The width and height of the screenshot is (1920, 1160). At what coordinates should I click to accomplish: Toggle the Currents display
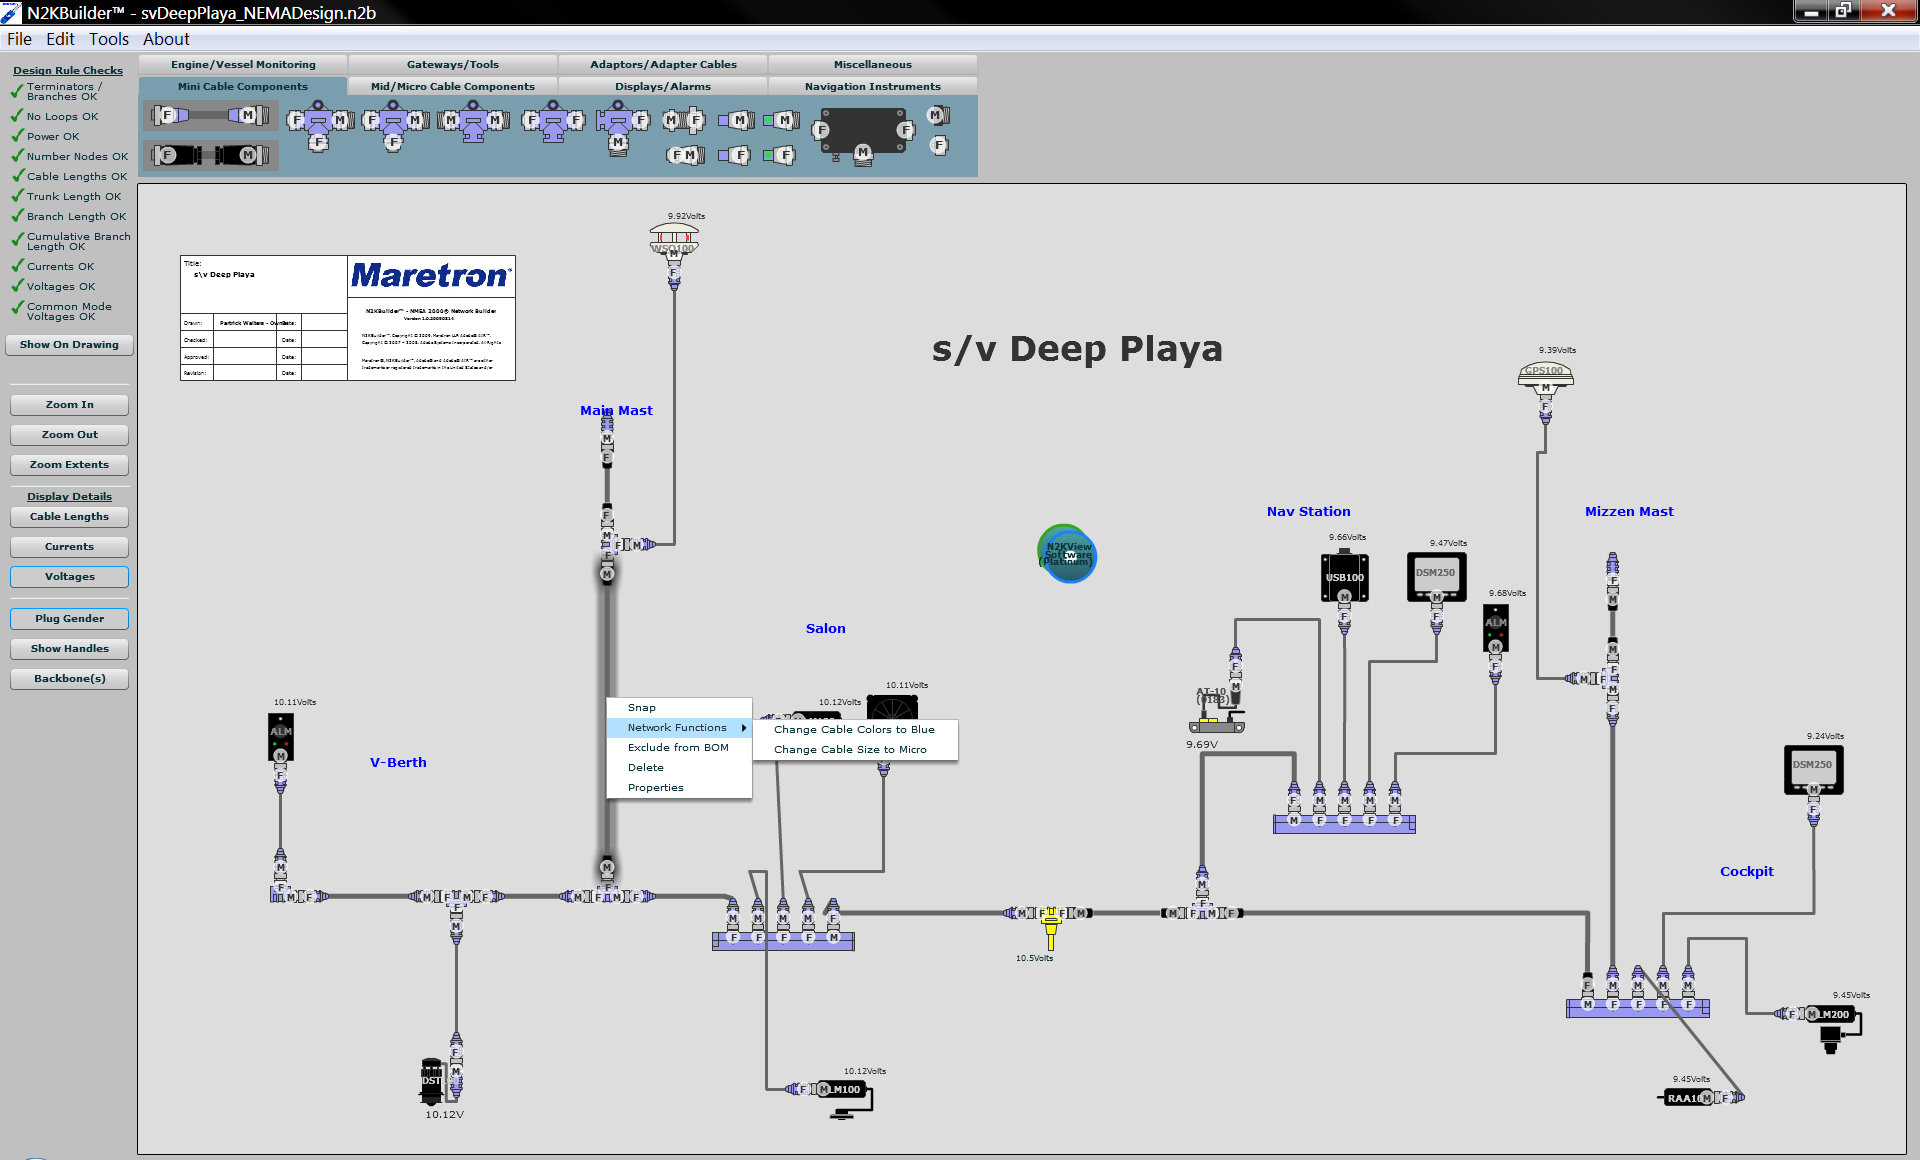click(69, 547)
